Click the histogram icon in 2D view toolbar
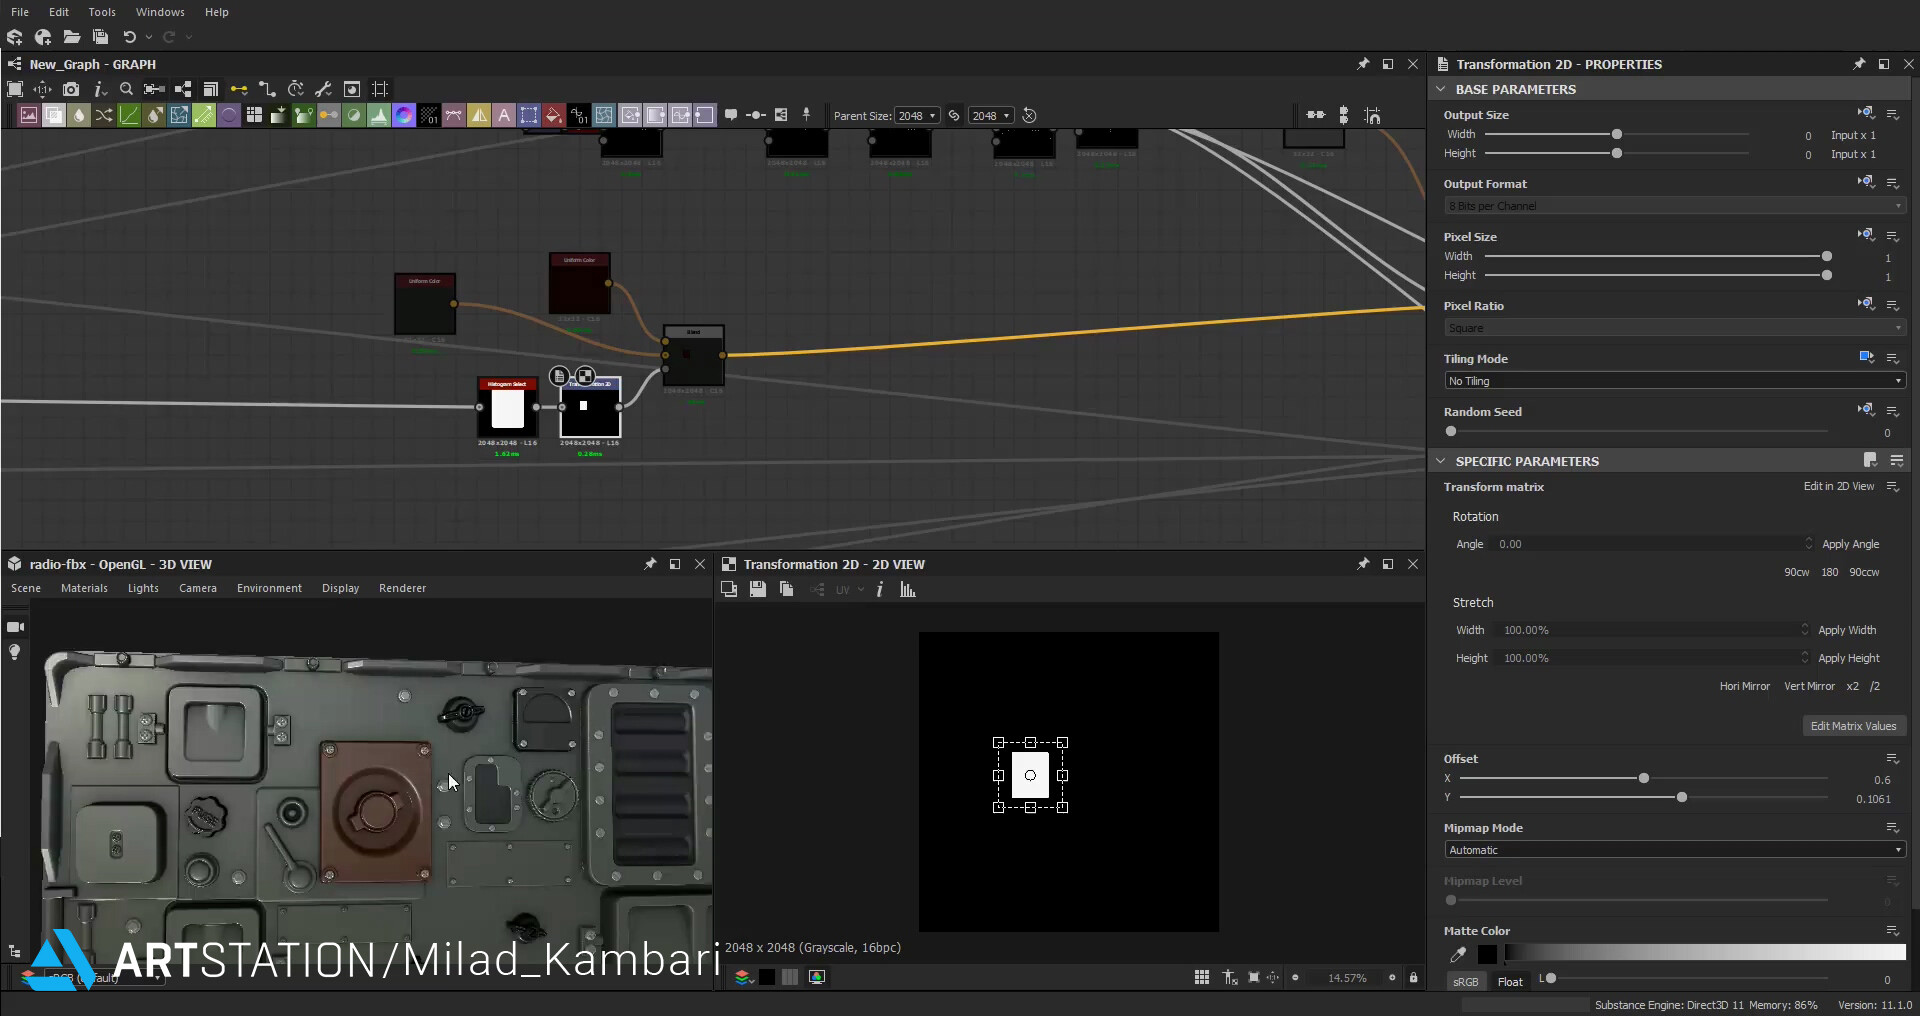The height and width of the screenshot is (1016, 1920). click(x=908, y=590)
